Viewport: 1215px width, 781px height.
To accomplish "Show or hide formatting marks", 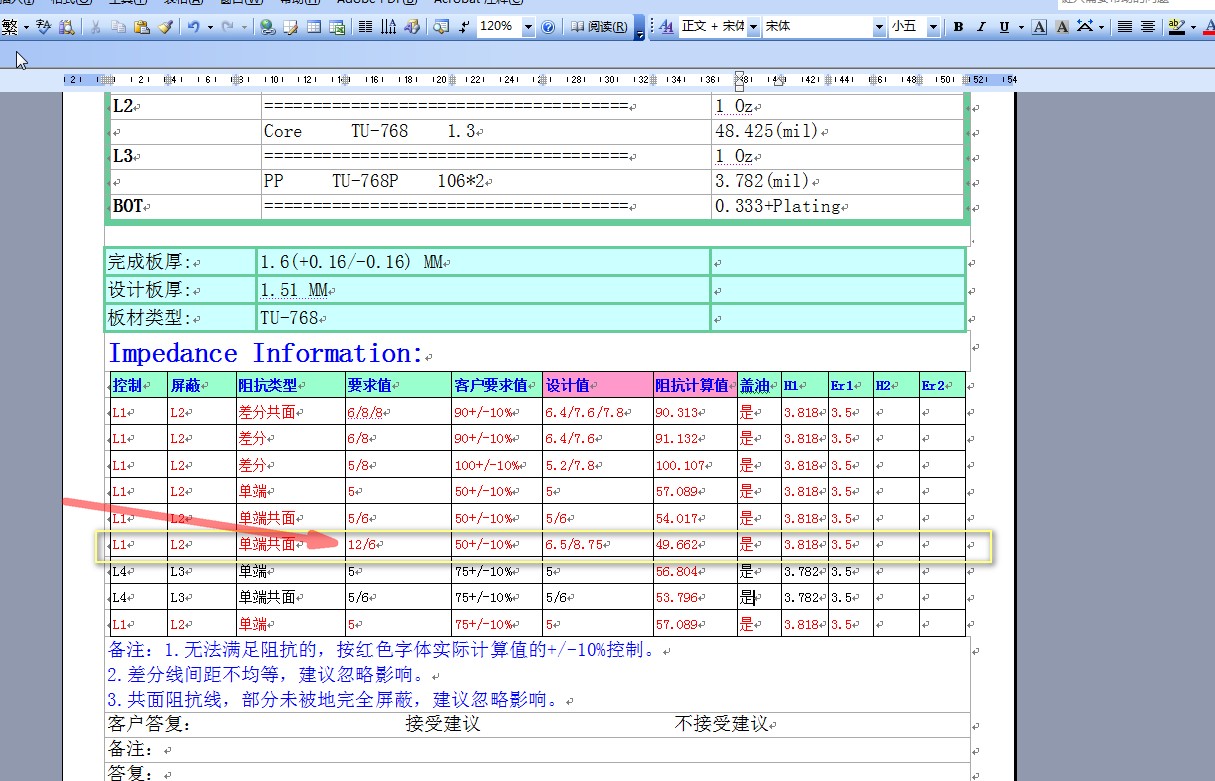I will click(464, 27).
